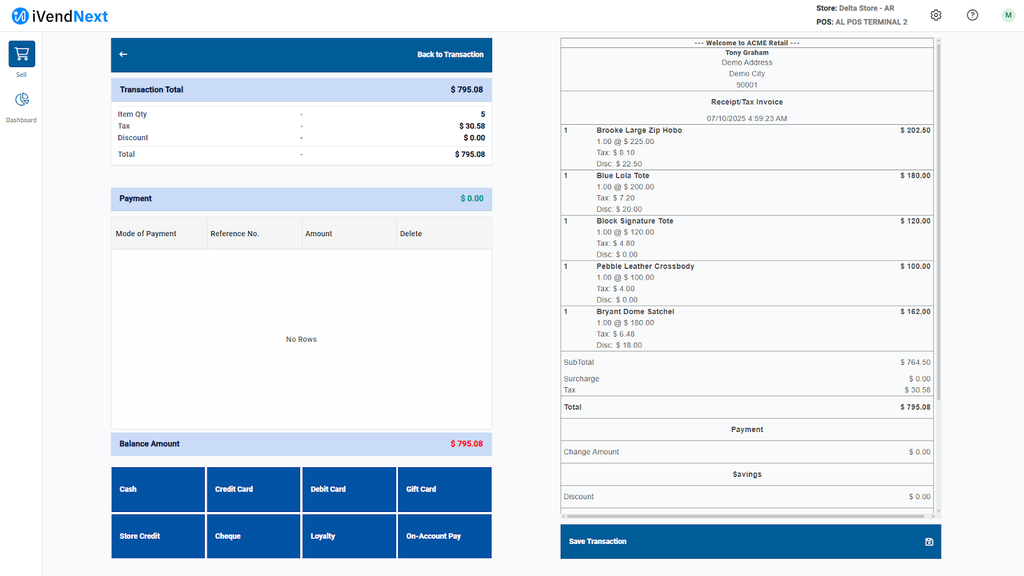Image resolution: width=1024 pixels, height=576 pixels.
Task: Click the iVendNext logo
Action: 60,16
